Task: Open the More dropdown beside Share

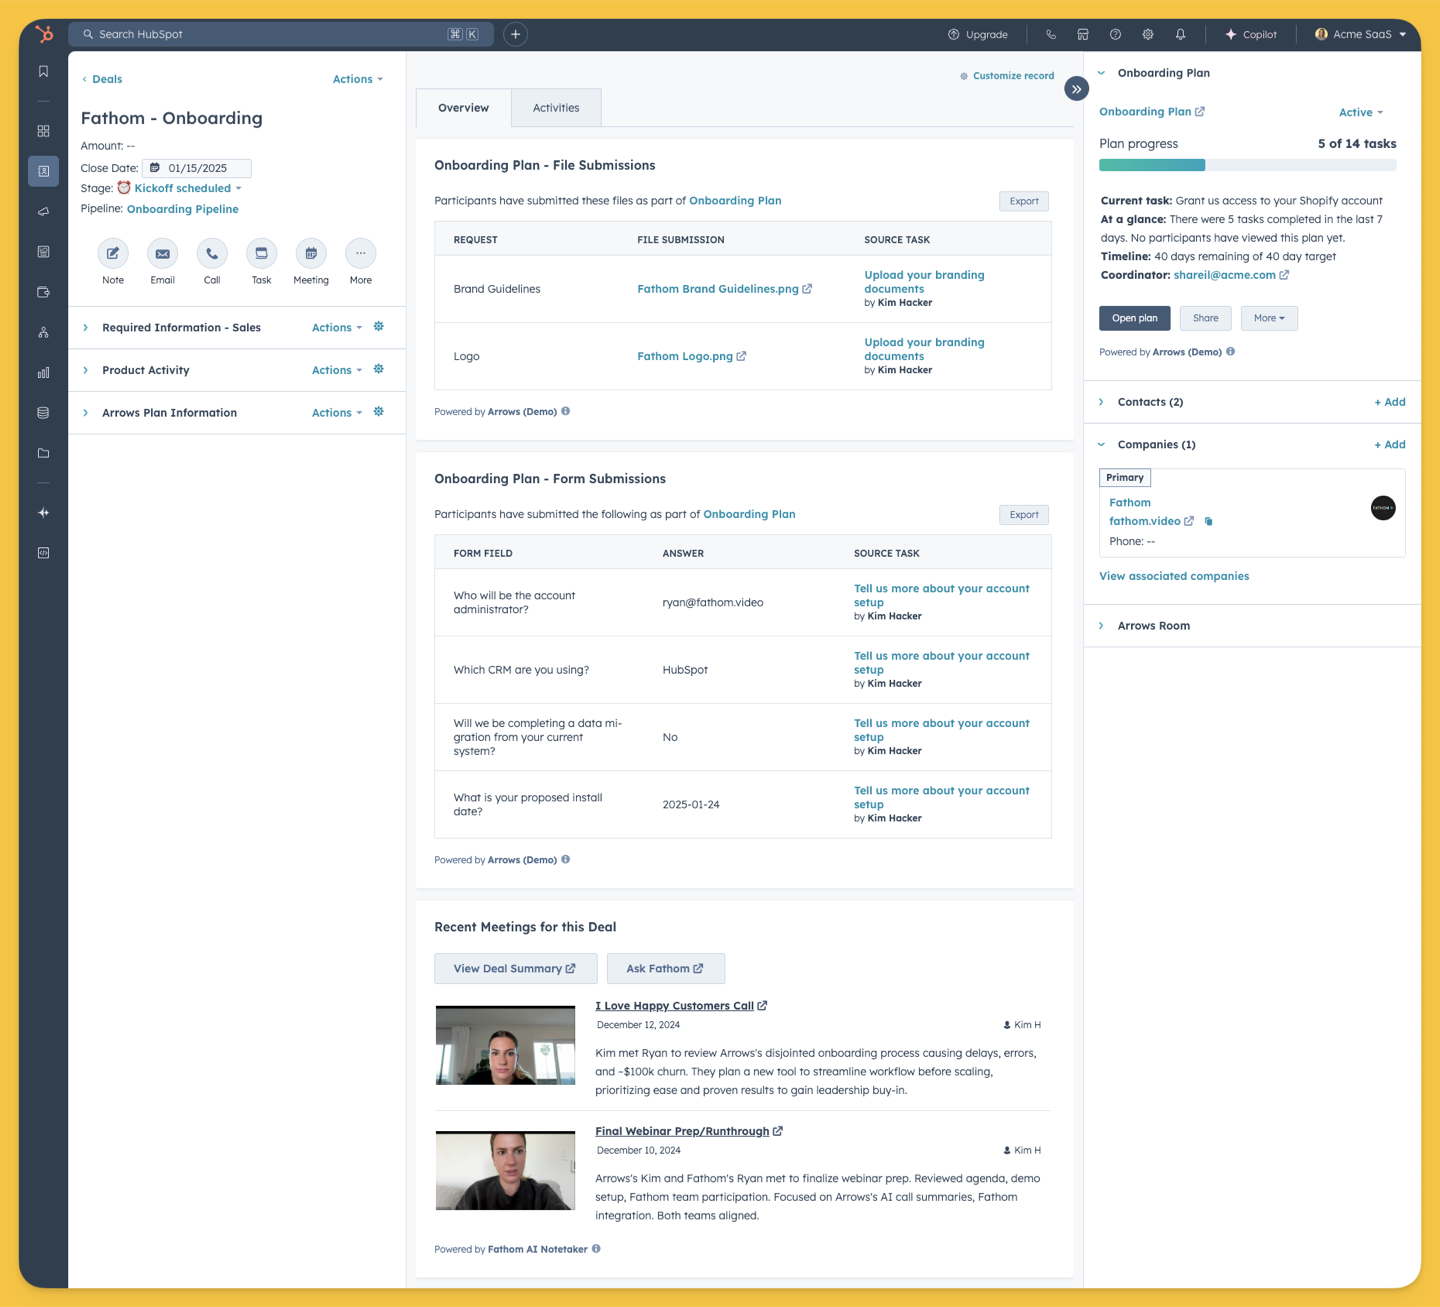Action: pos(1269,318)
